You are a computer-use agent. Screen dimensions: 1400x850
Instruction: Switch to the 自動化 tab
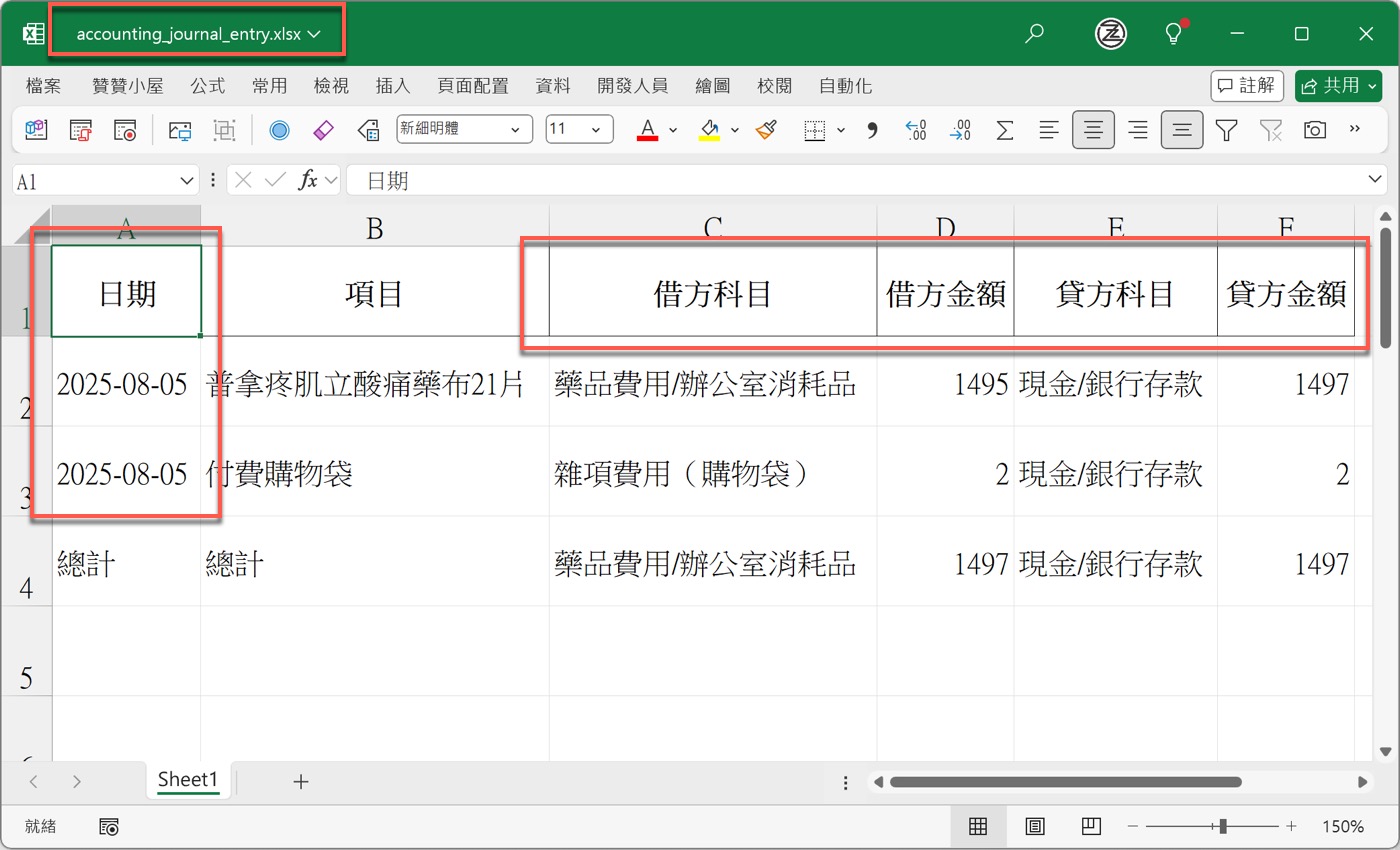(845, 86)
